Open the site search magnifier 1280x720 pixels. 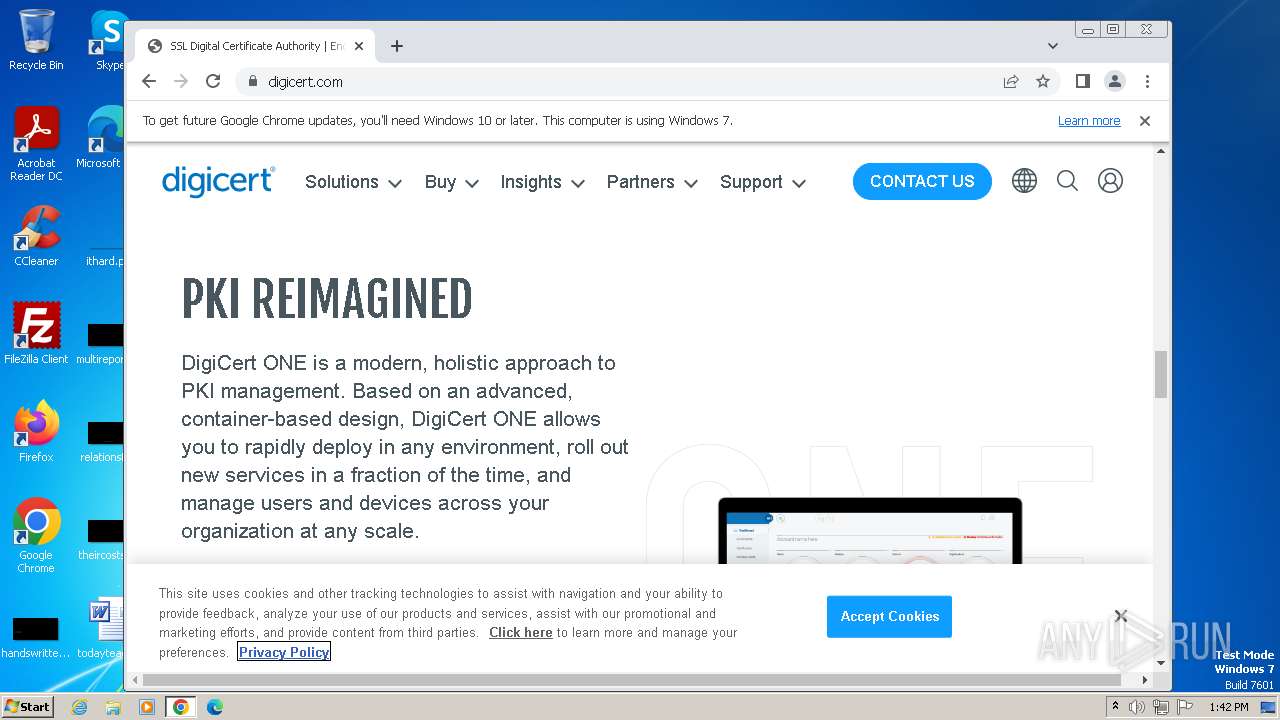[x=1067, y=181]
